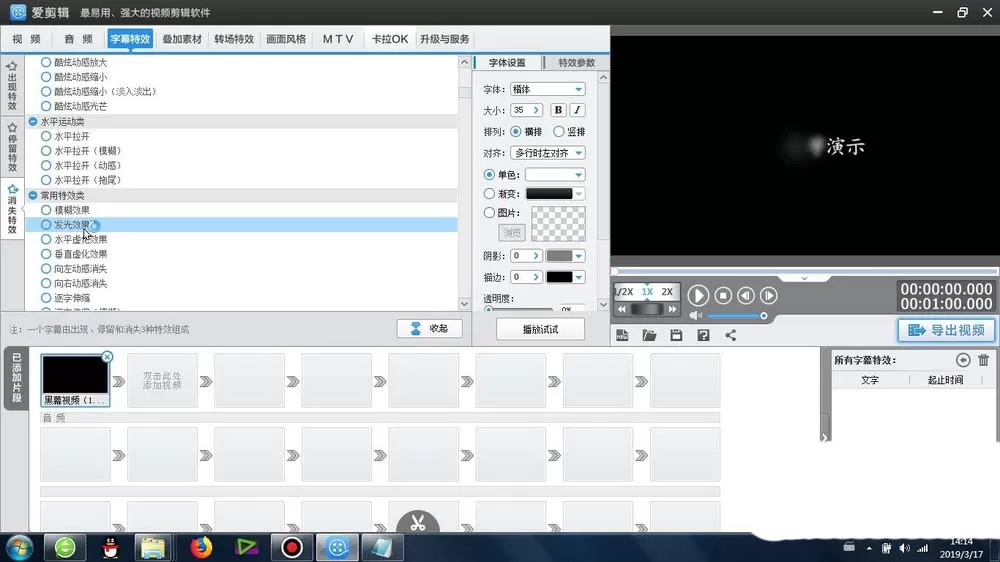1000x562 pixels.
Task: Open the 字体 font dropdown
Action: point(578,89)
